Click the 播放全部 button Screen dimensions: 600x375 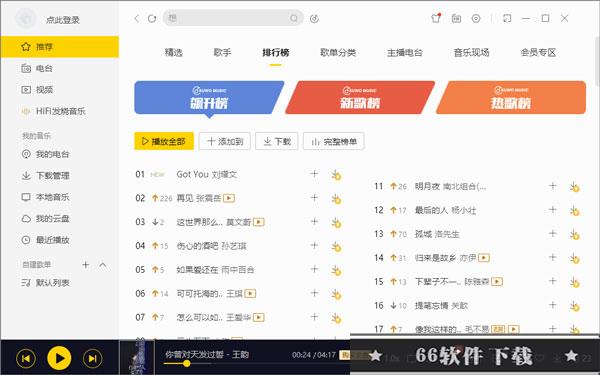point(164,141)
